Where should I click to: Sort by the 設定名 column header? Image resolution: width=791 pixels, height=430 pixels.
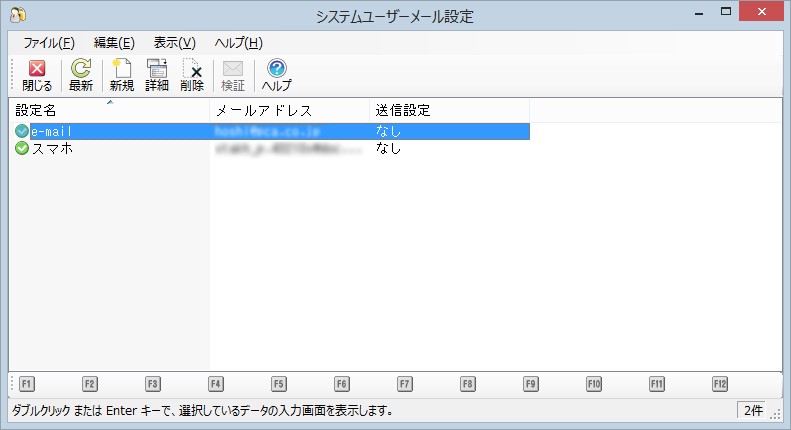coord(109,110)
